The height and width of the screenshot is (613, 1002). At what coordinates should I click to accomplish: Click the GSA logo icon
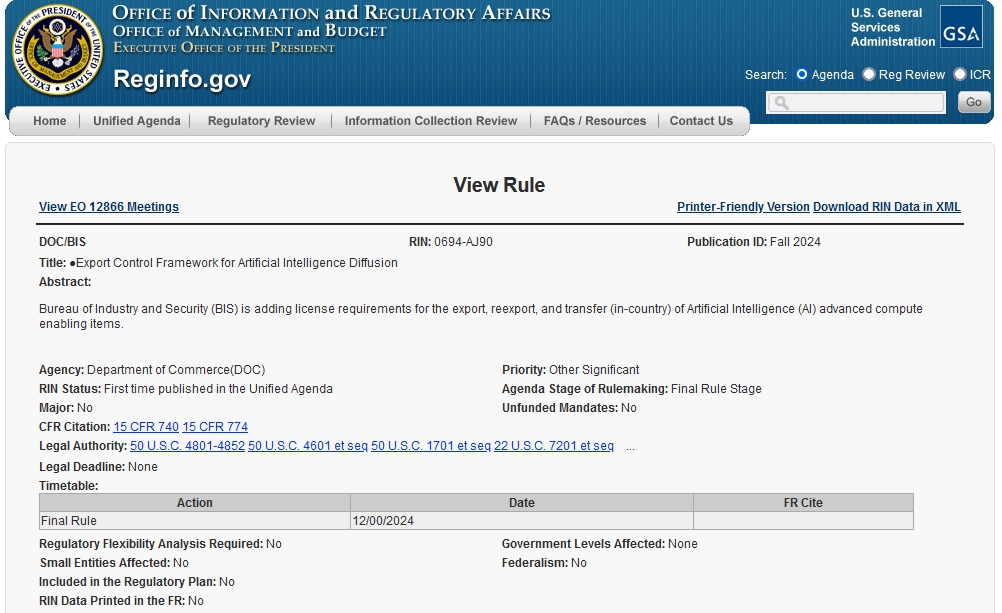pyautogui.click(x=960, y=27)
